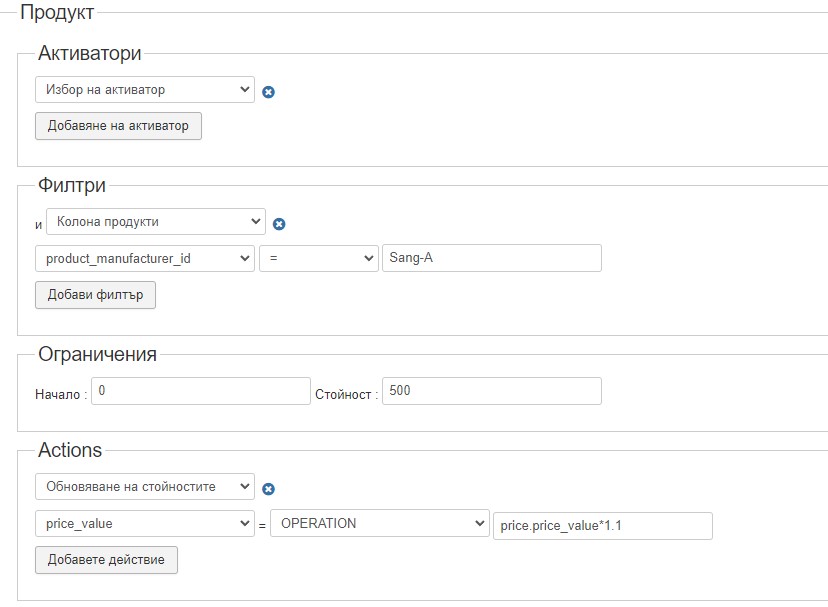
Task: Open the product_manufacturer_id column dropdown
Action: click(x=145, y=258)
